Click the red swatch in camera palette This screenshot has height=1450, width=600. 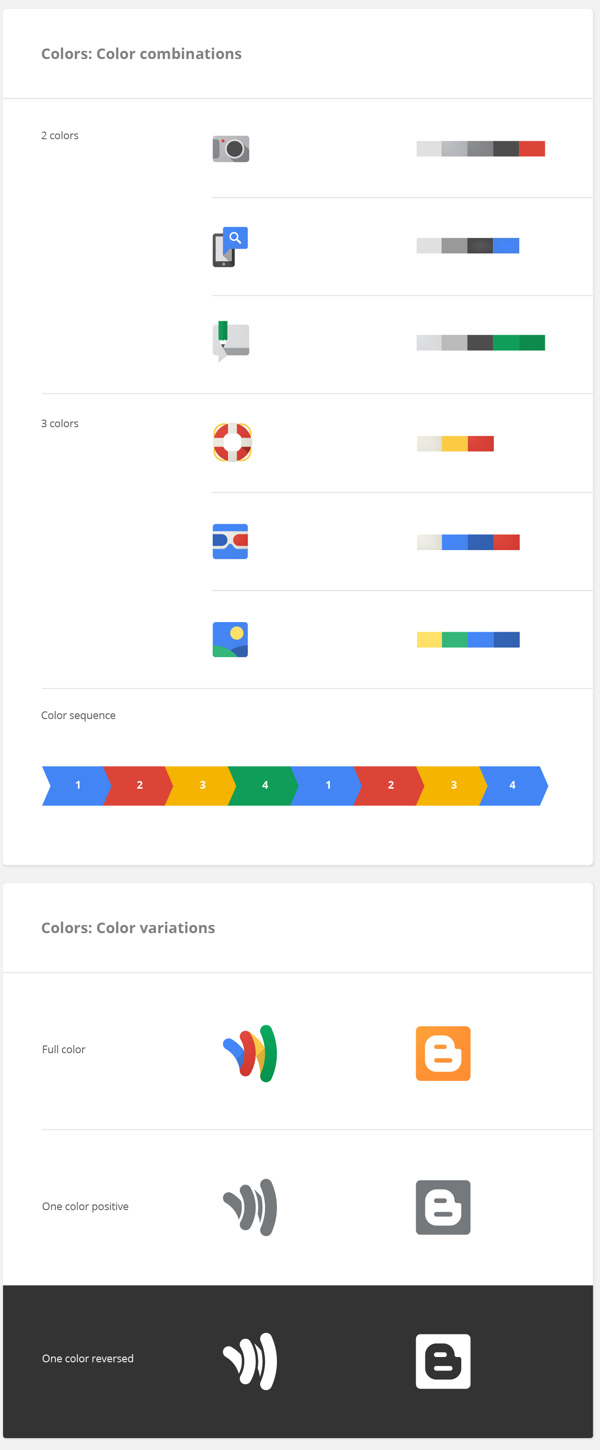pyautogui.click(x=532, y=149)
